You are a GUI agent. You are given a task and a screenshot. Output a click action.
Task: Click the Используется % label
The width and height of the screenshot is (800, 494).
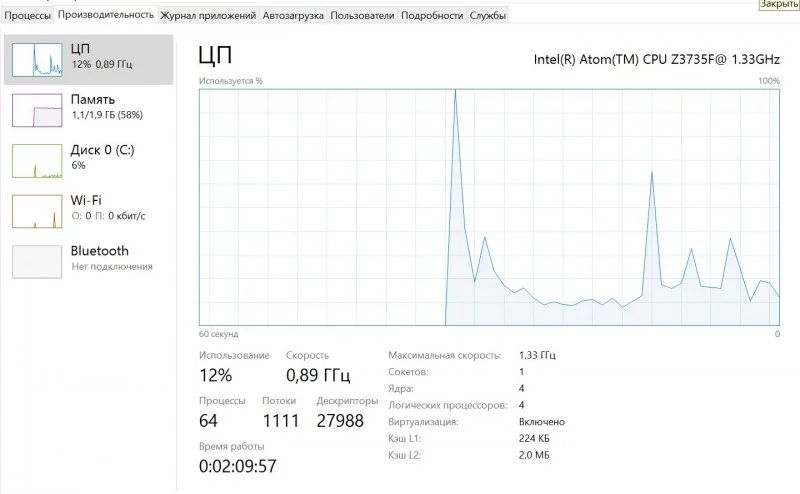click(x=231, y=81)
